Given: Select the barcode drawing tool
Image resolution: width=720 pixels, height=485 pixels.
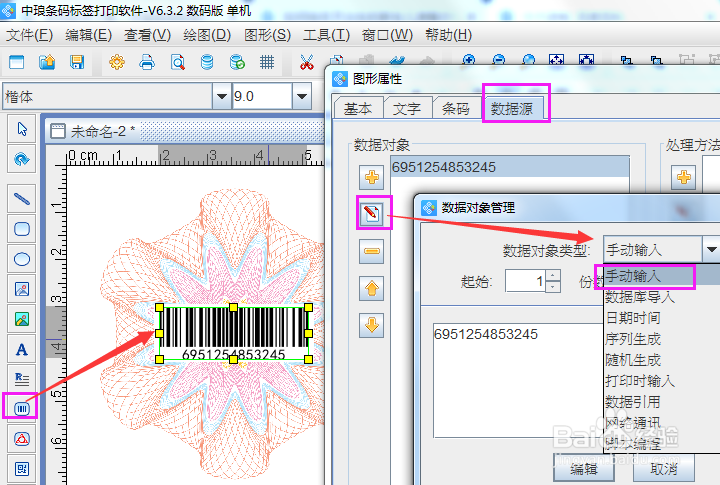Looking at the screenshot, I should click(x=21, y=408).
